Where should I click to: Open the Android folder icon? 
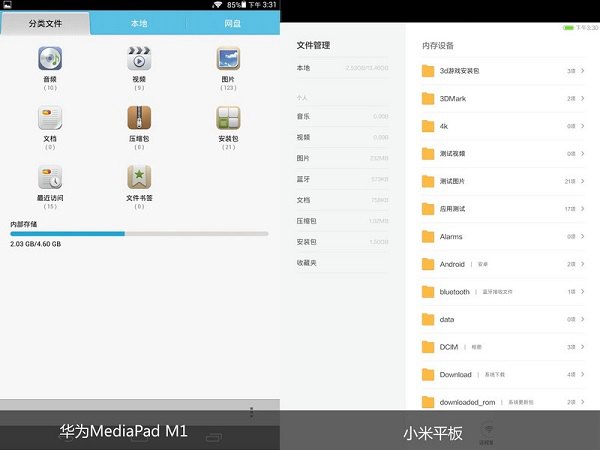(428, 264)
